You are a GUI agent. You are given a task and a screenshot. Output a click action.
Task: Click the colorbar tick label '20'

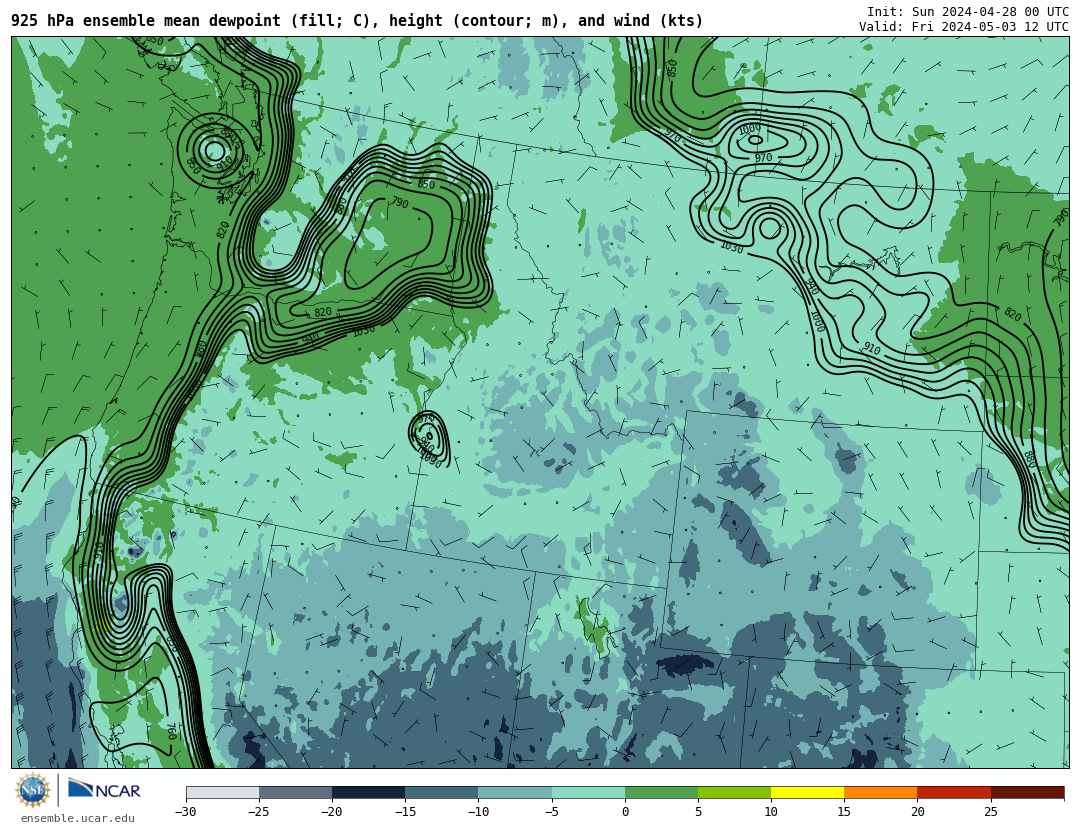click(917, 812)
